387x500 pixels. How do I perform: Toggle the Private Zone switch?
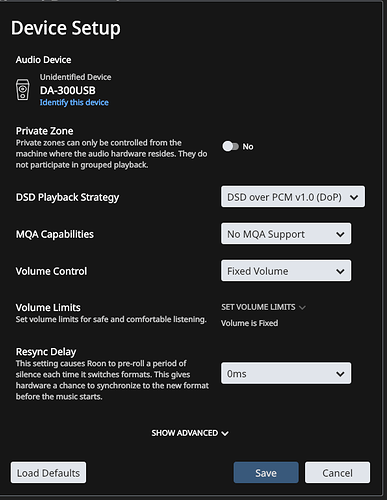pyautogui.click(x=230, y=146)
